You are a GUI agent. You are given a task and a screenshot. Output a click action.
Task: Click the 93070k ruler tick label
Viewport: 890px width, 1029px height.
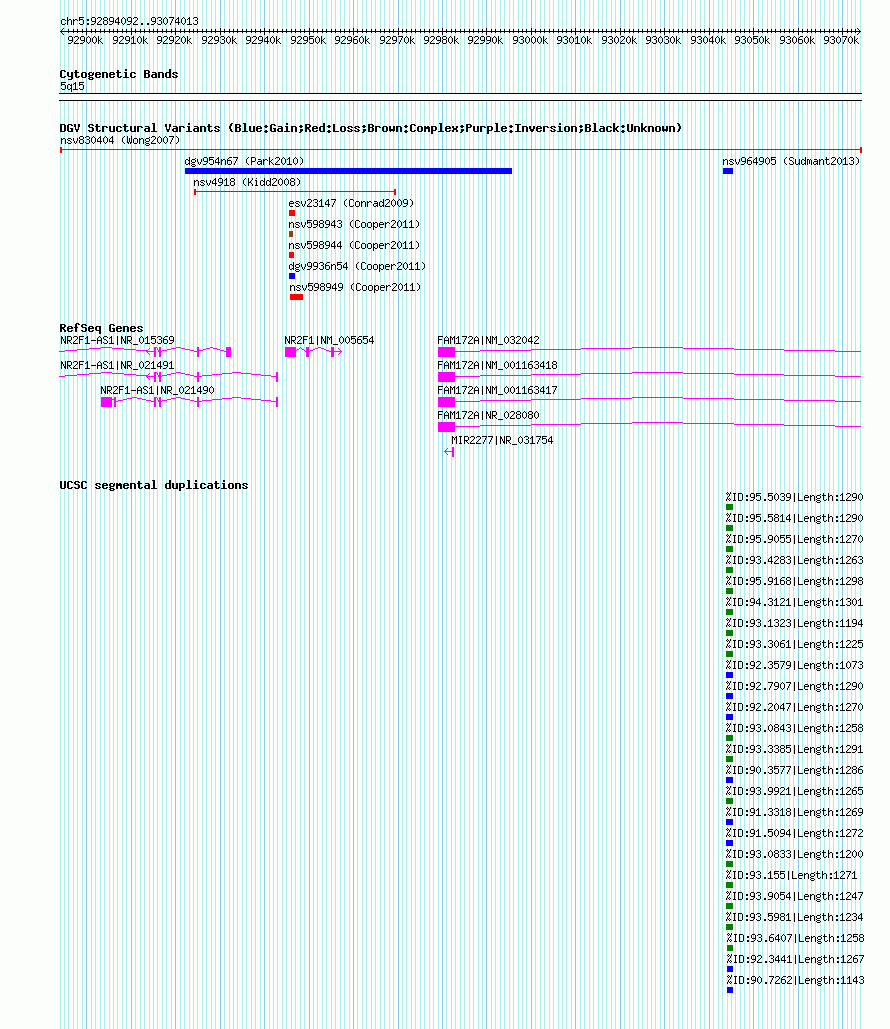[x=841, y=40]
